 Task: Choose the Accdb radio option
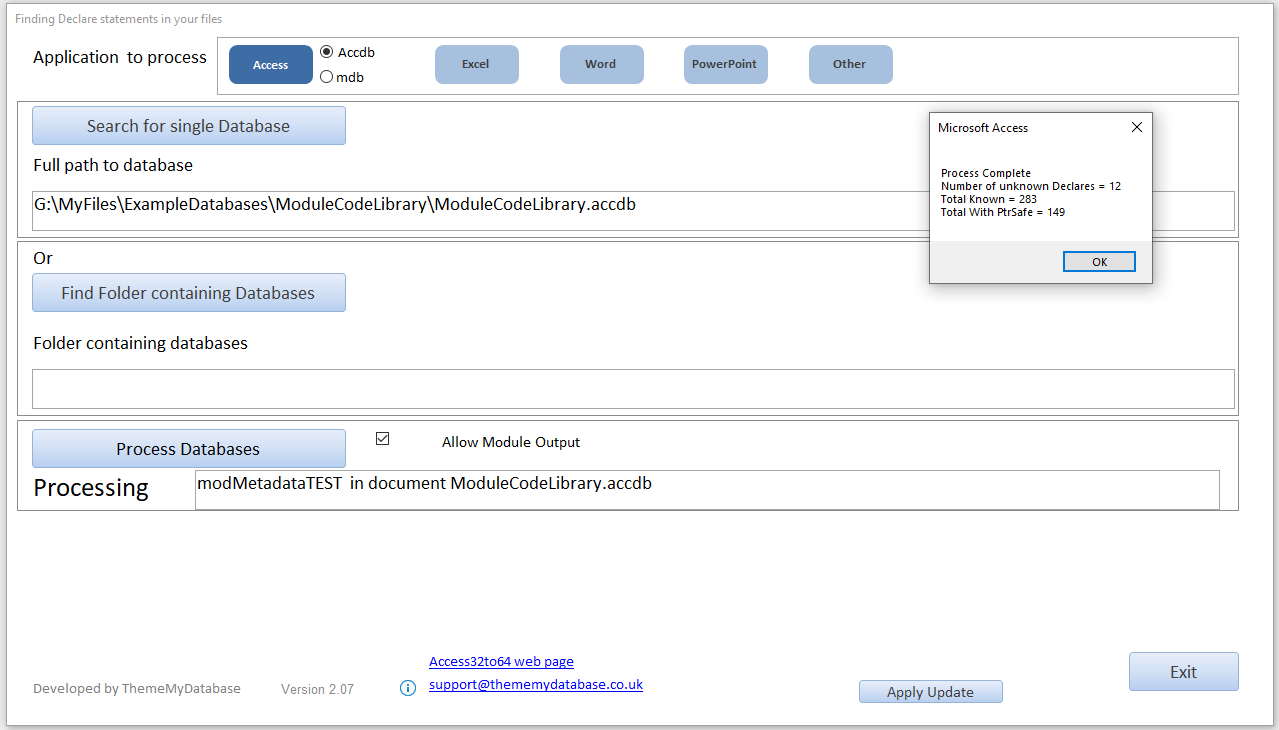[326, 52]
